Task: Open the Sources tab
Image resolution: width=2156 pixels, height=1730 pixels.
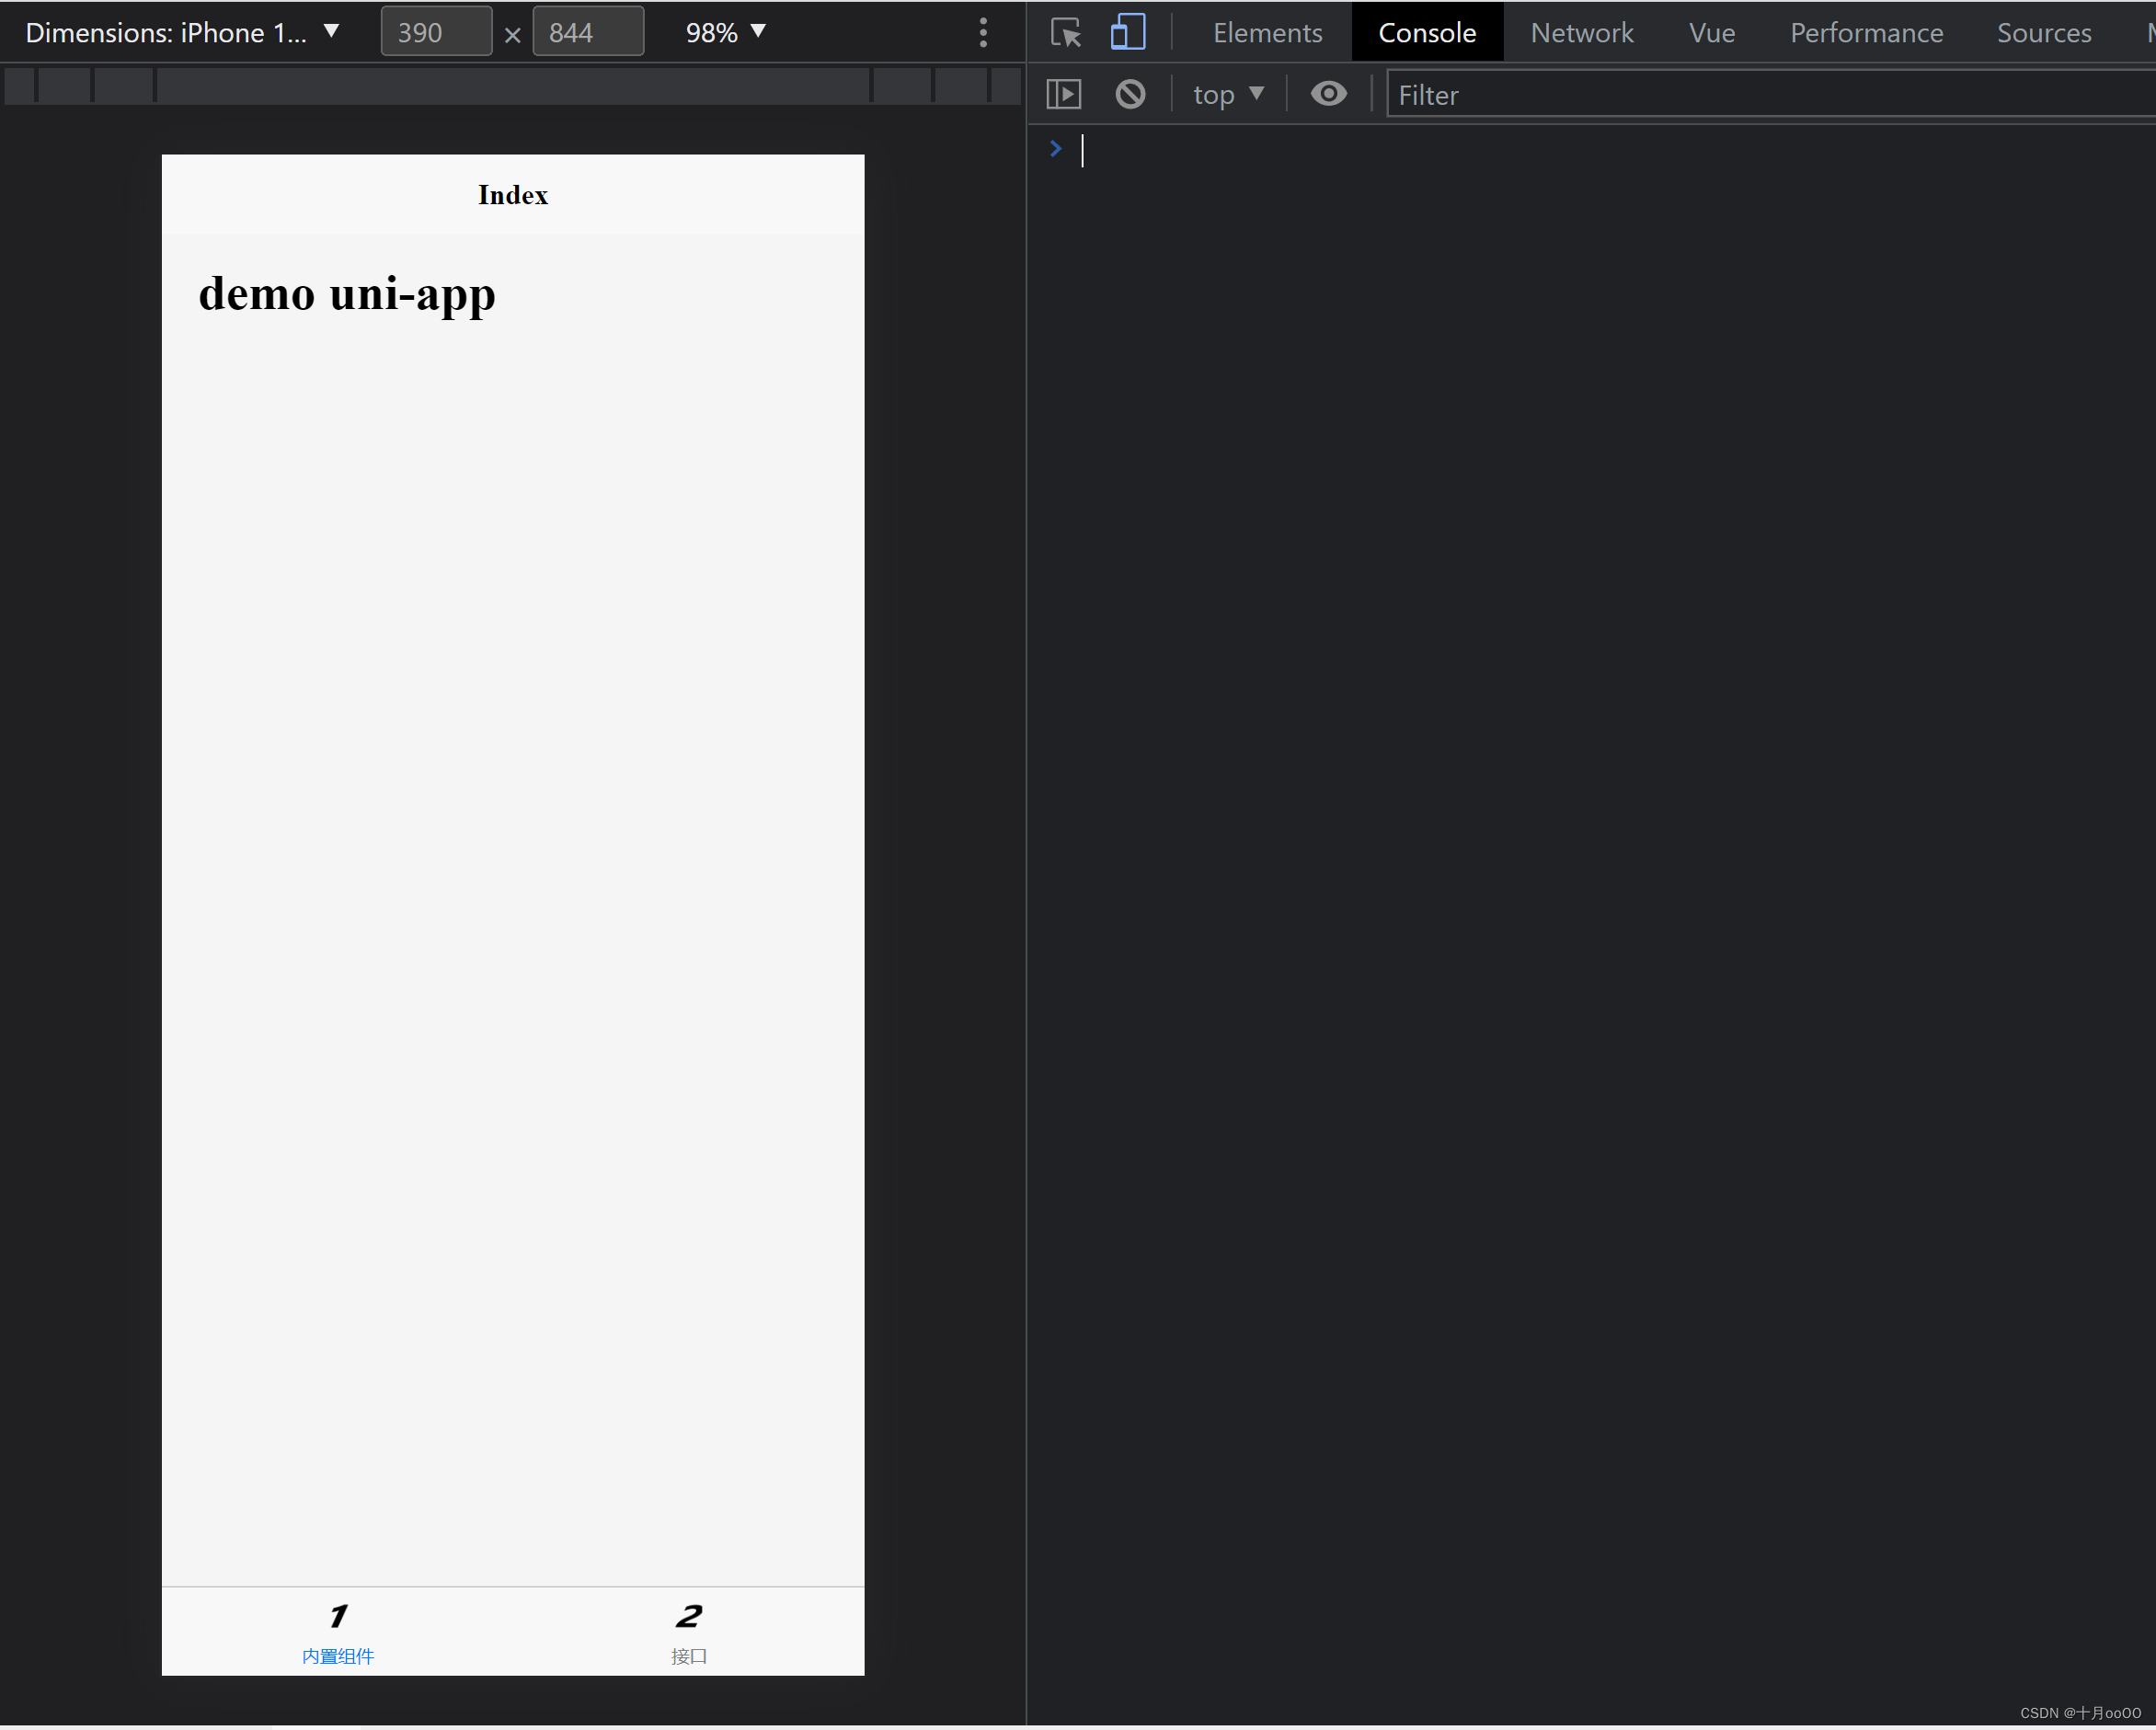Action: pos(2043,33)
